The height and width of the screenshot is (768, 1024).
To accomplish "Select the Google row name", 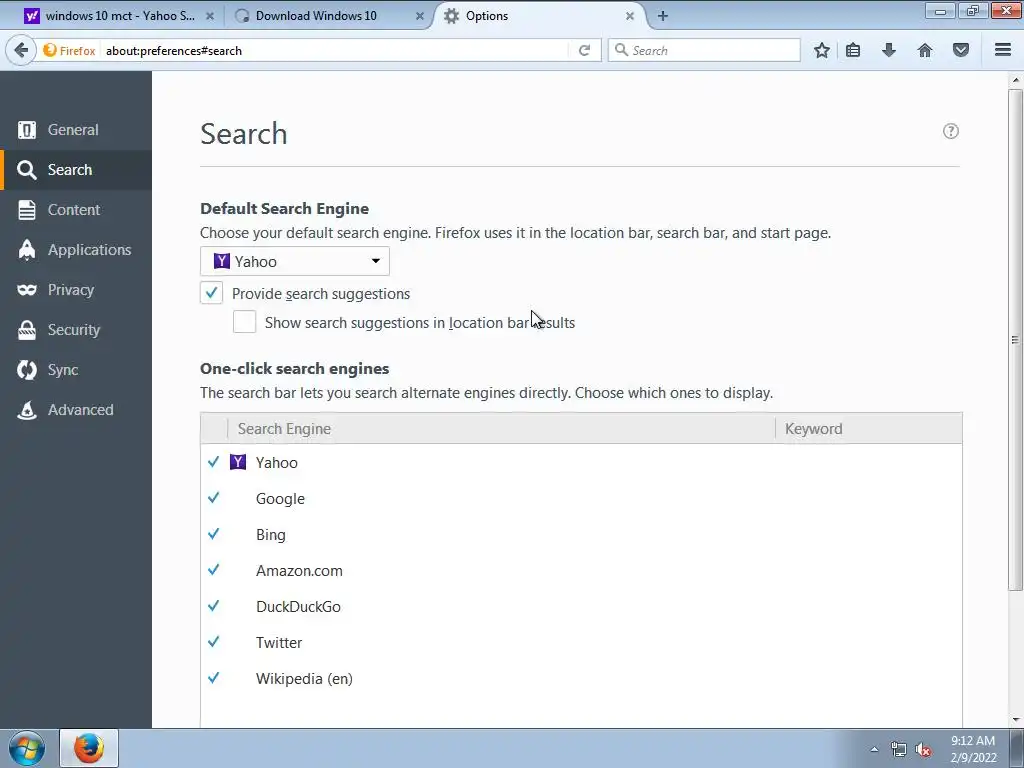I will pyautogui.click(x=280, y=498).
